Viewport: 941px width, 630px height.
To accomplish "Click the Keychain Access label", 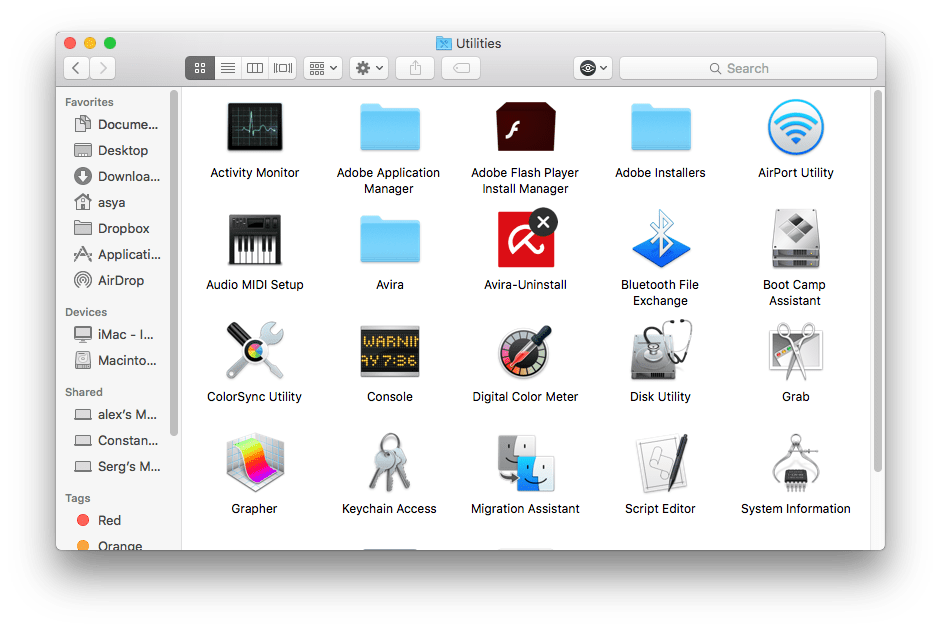I will pyautogui.click(x=389, y=509).
